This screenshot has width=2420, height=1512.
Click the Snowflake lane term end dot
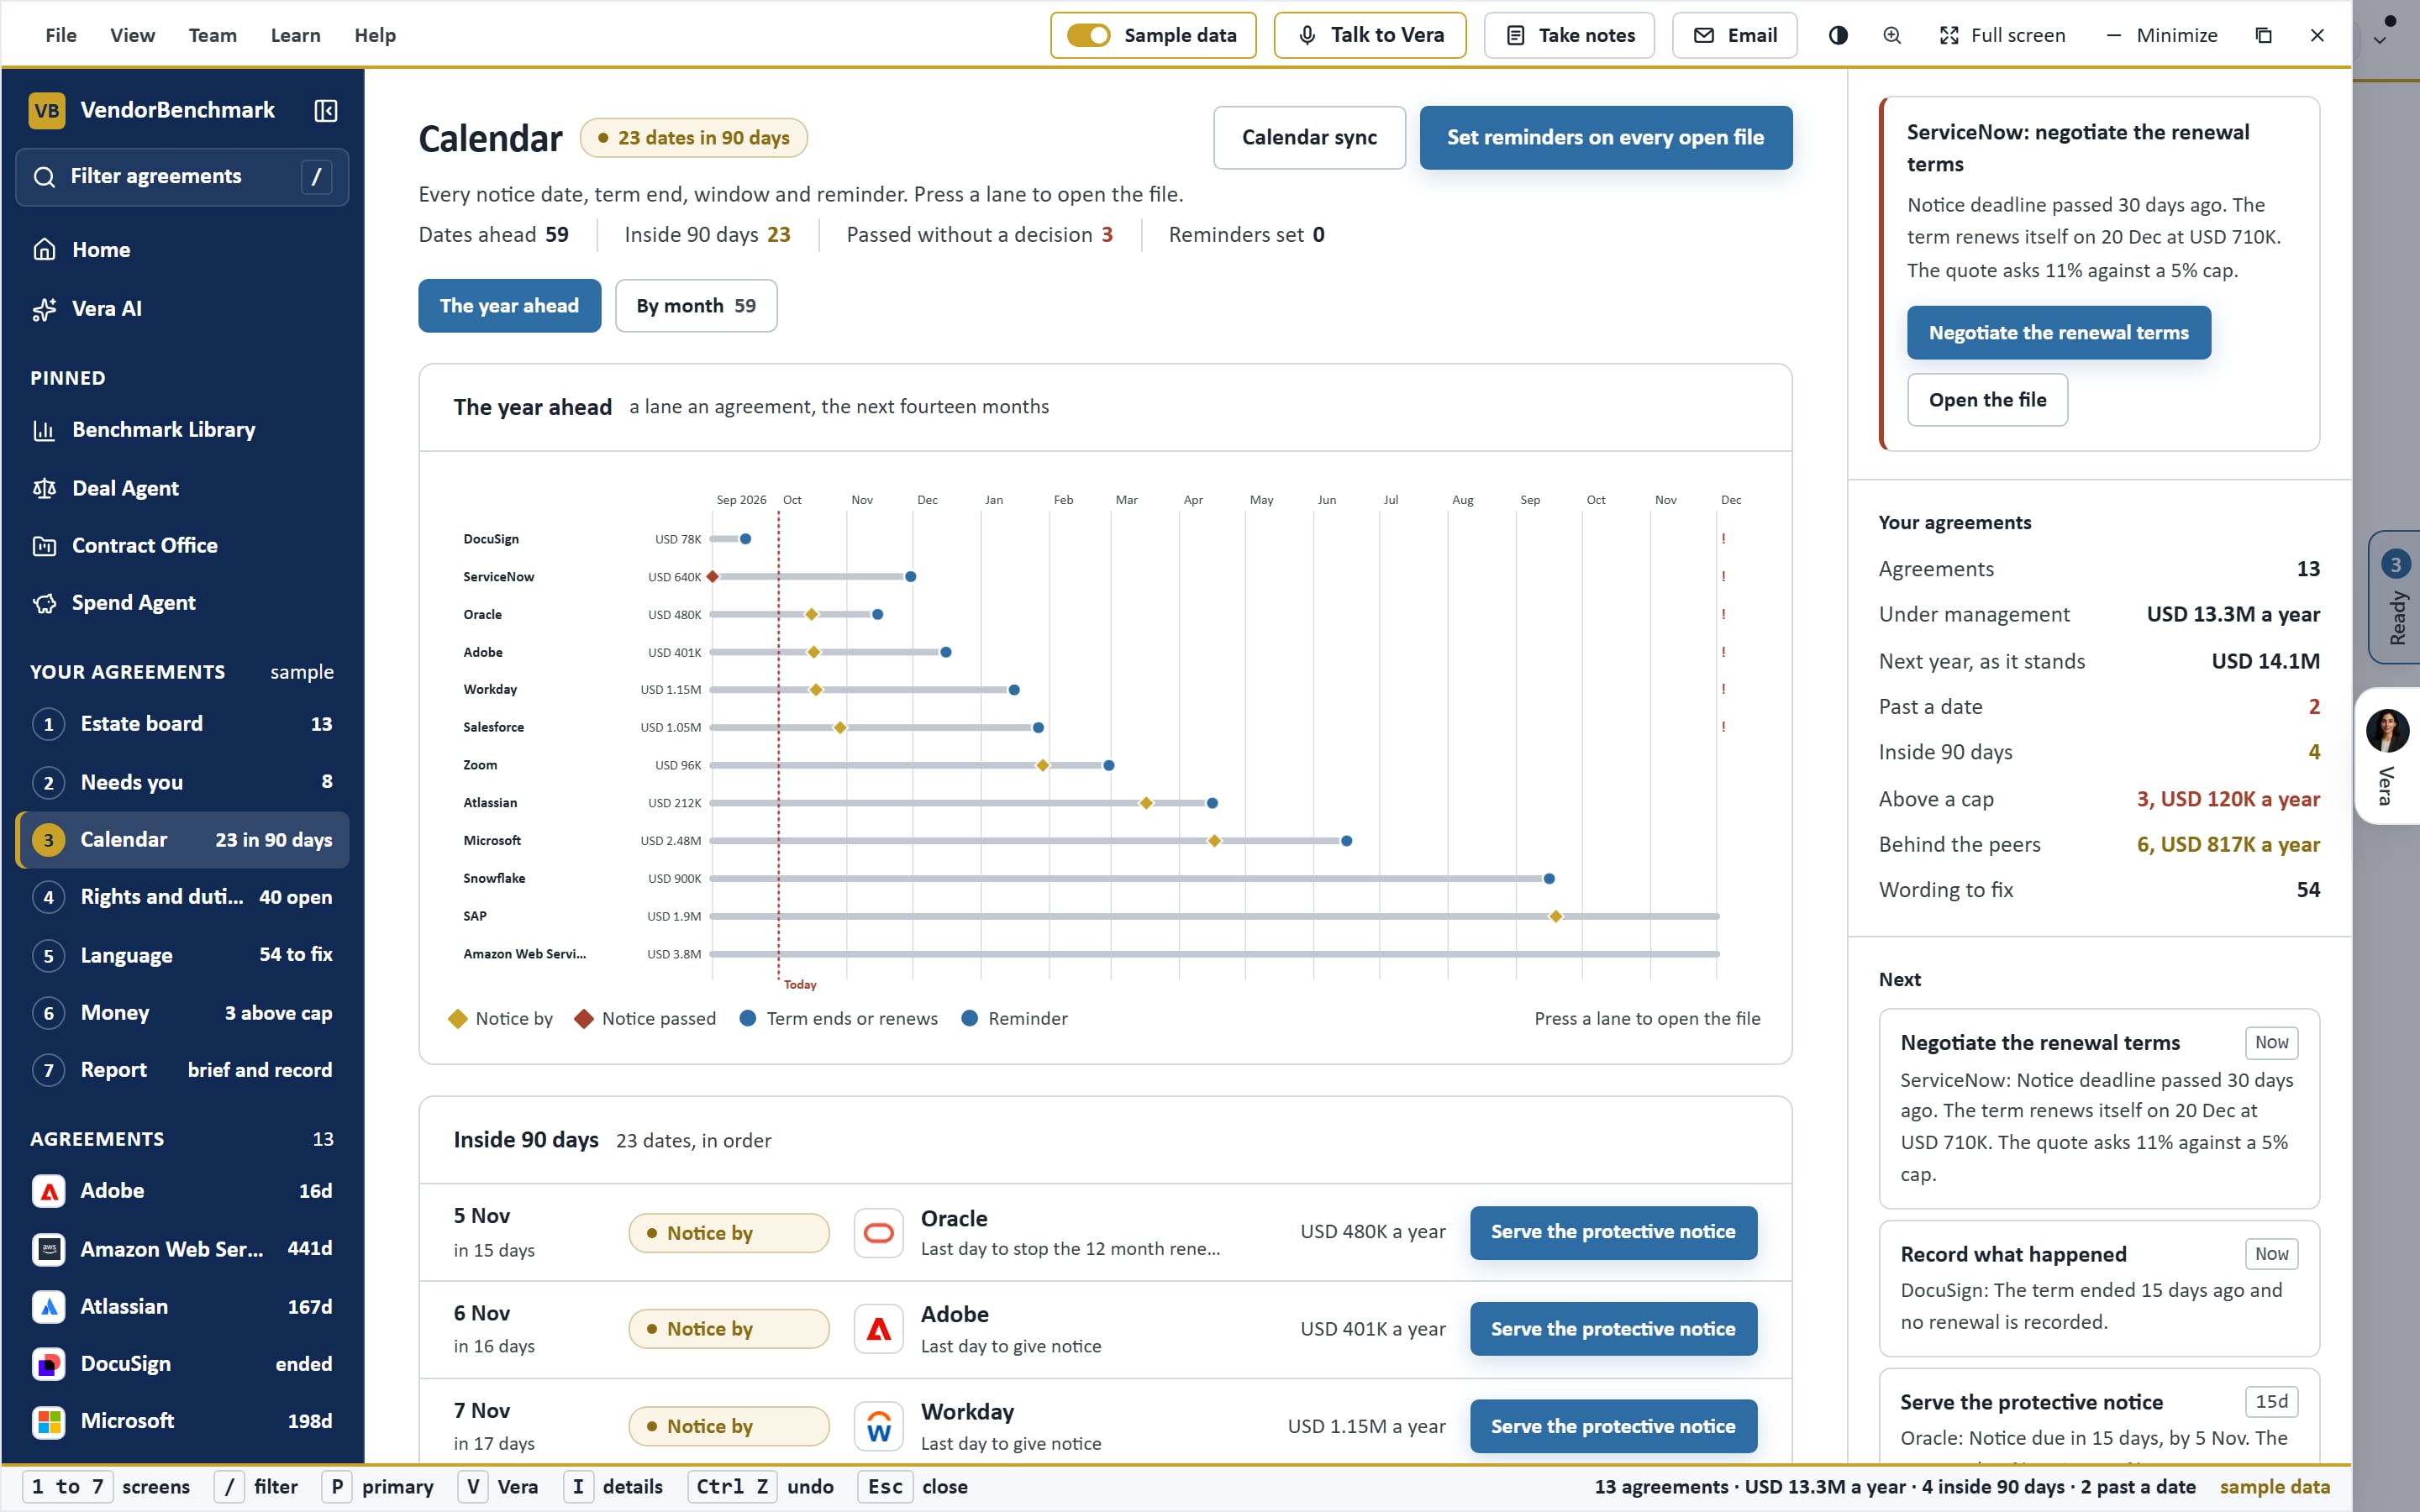click(1549, 879)
